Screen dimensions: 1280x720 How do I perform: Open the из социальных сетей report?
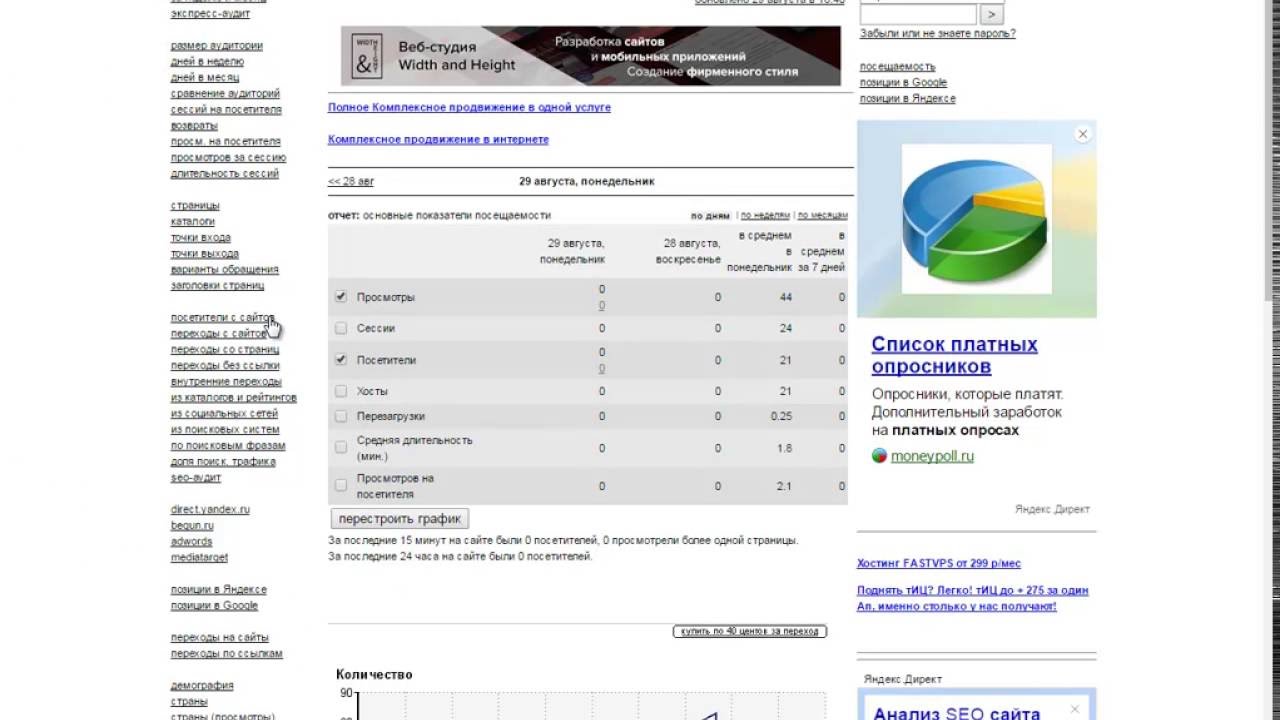click(x=224, y=413)
